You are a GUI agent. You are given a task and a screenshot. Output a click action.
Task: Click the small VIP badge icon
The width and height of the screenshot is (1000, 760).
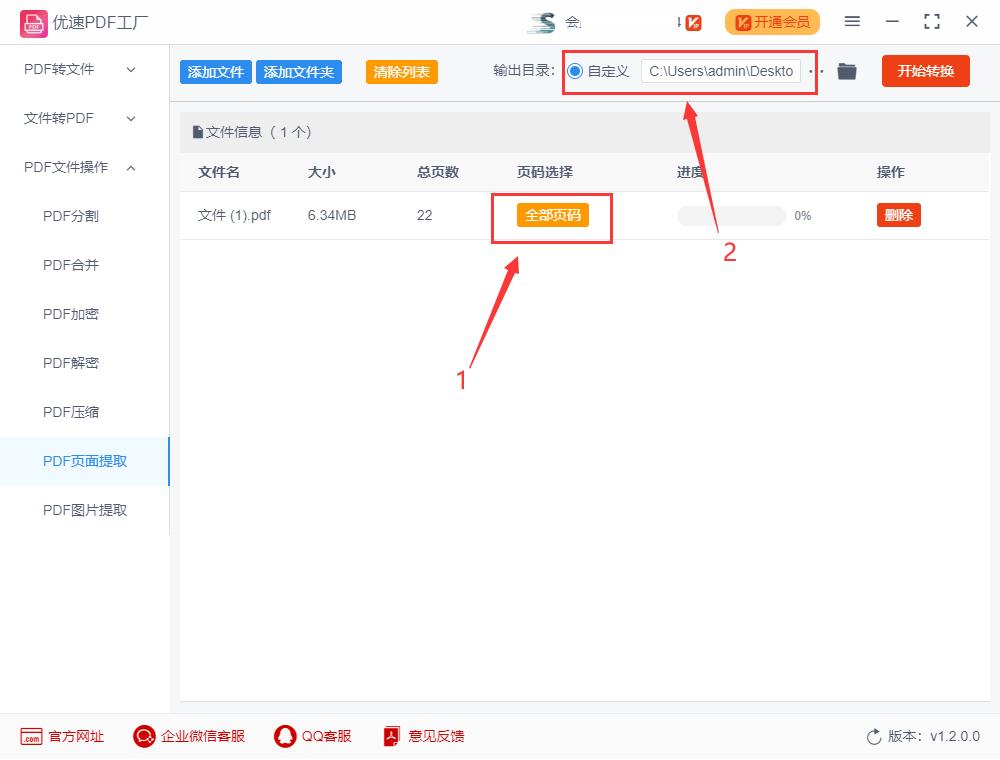pyautogui.click(x=693, y=23)
